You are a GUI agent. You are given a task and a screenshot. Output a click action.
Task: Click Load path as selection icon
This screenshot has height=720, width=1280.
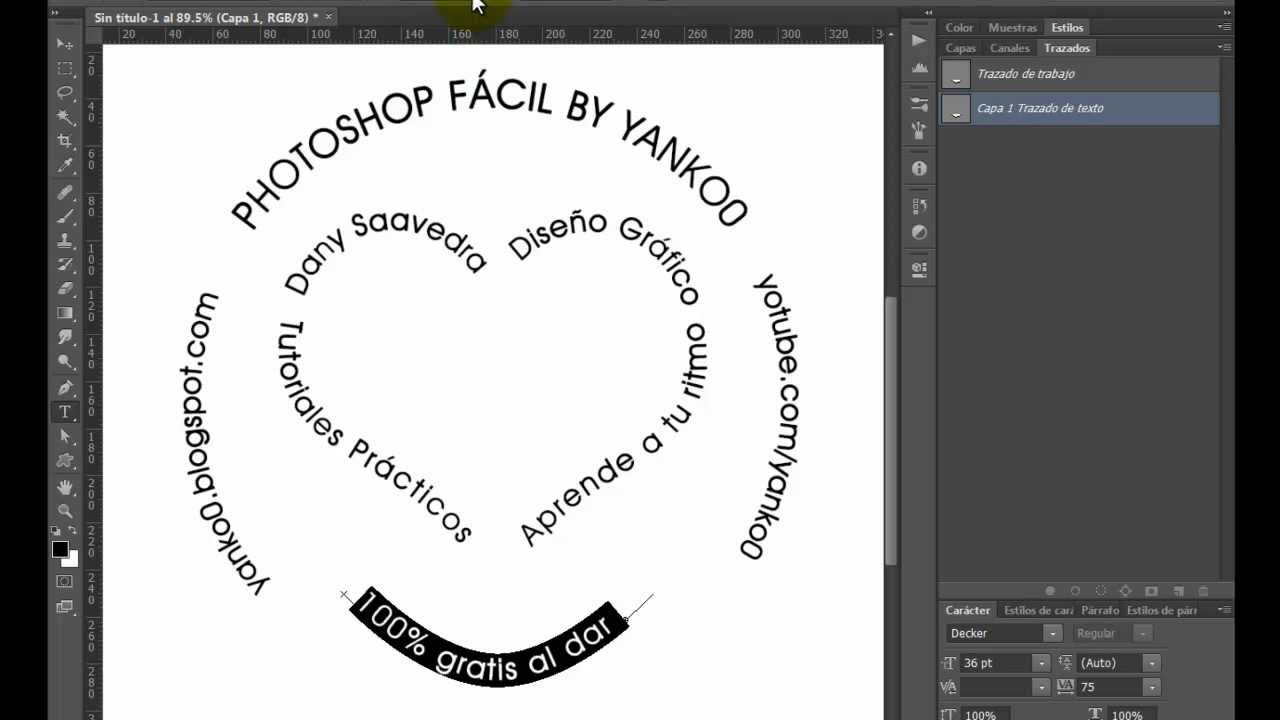(x=1100, y=591)
